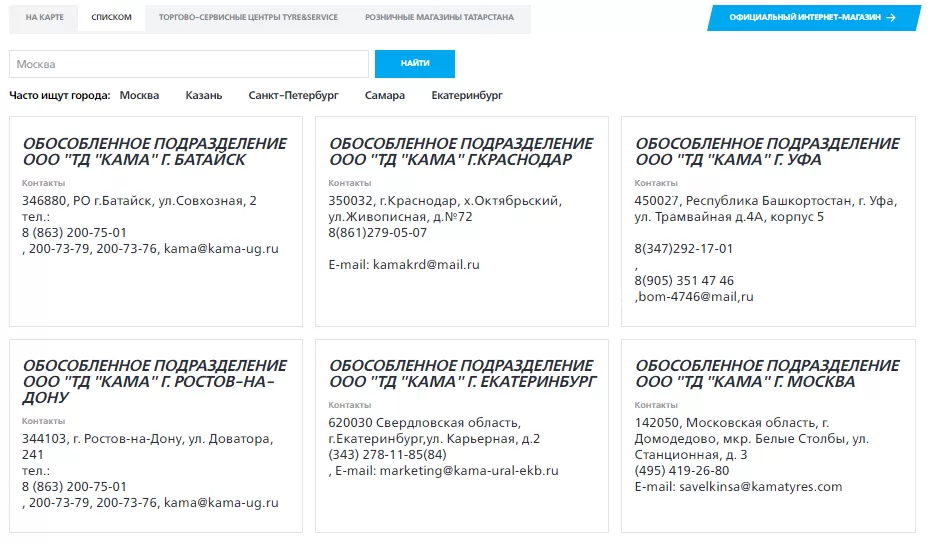Open the Батайск branch card title

coord(154,152)
